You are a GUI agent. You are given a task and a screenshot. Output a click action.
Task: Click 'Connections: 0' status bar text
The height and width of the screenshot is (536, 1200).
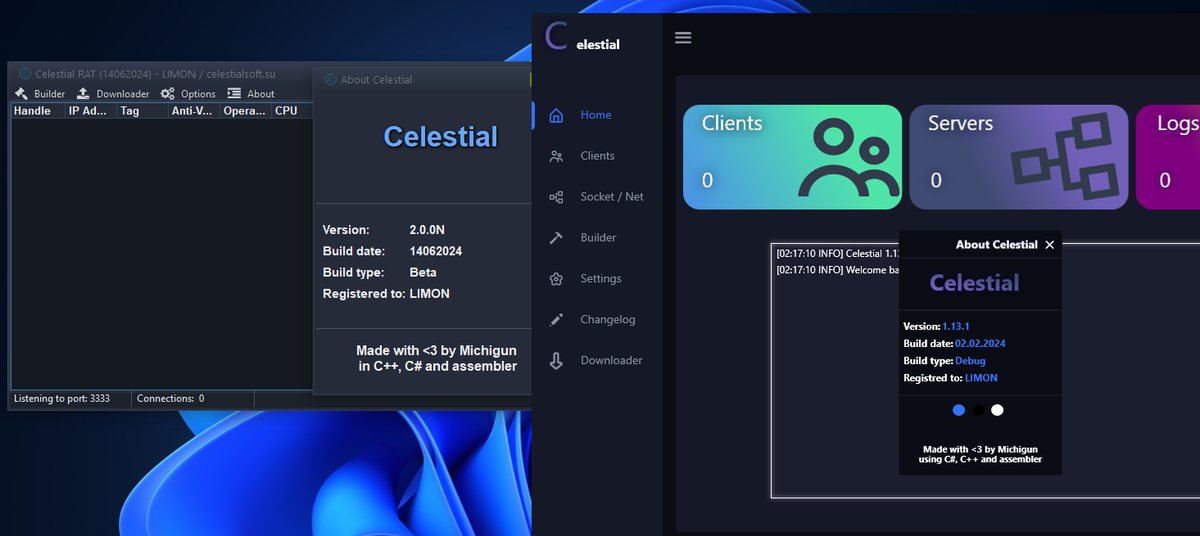pos(171,398)
